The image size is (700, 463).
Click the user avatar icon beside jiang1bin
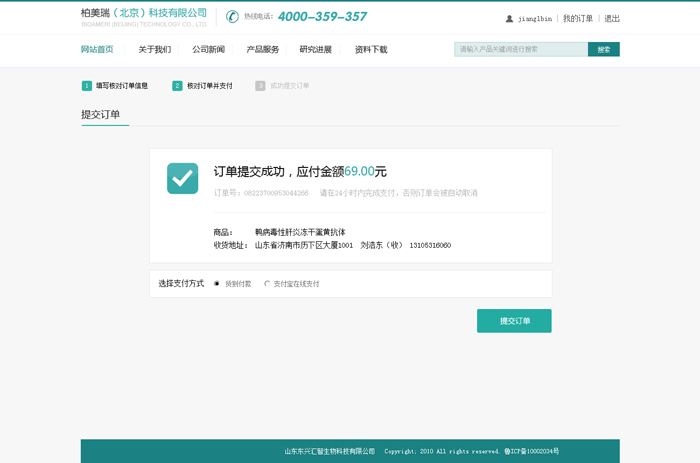(509, 19)
